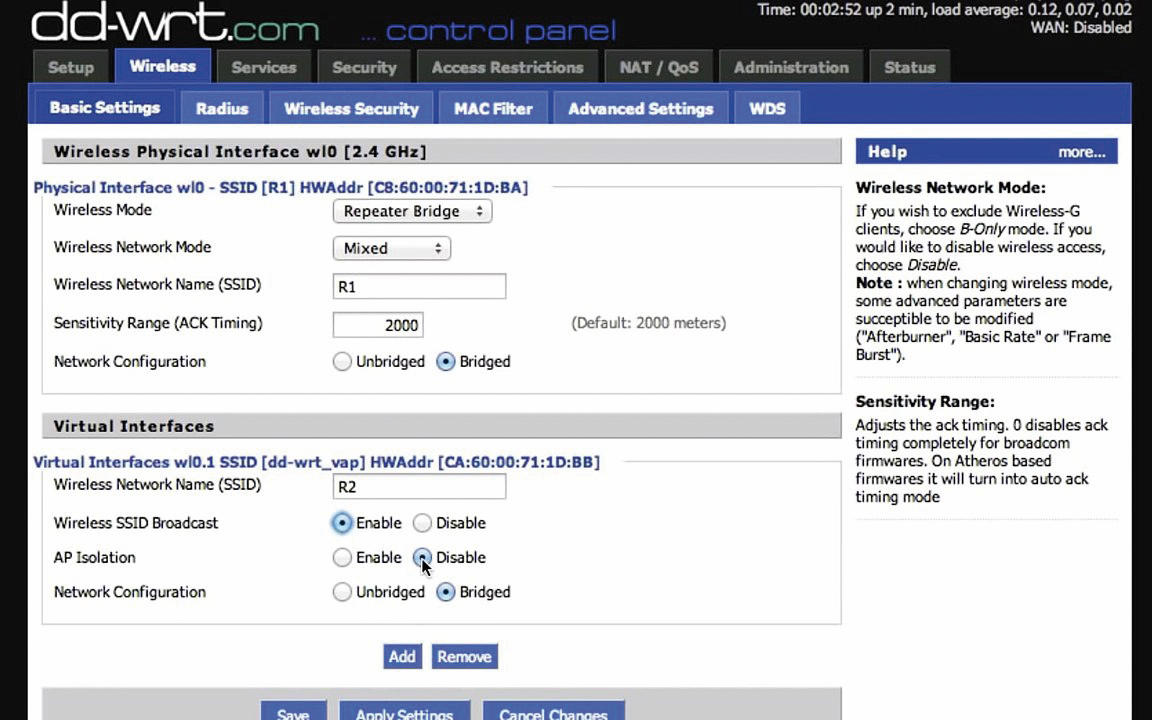Open the Status main tab
The height and width of the screenshot is (720, 1152).
(x=910, y=67)
